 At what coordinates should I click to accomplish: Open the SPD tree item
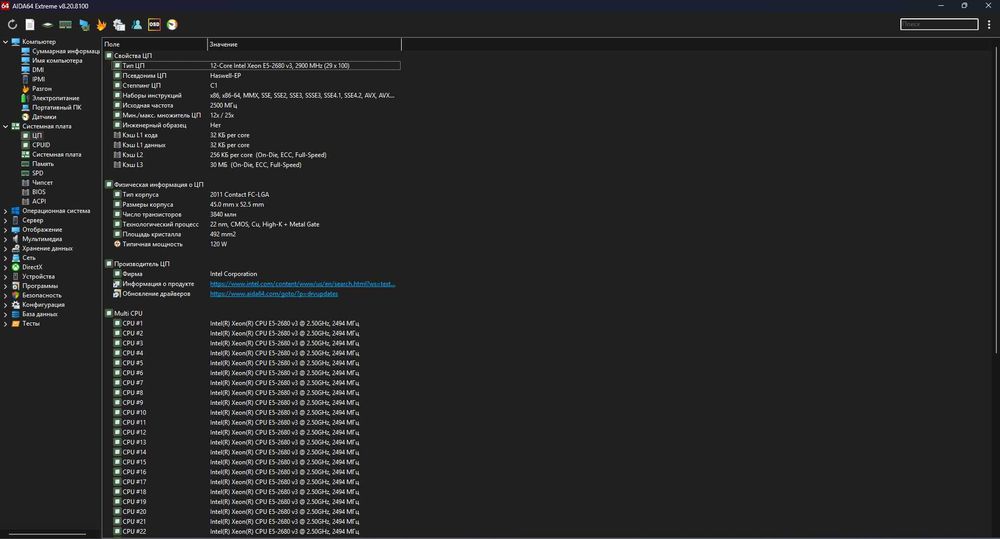[38, 174]
